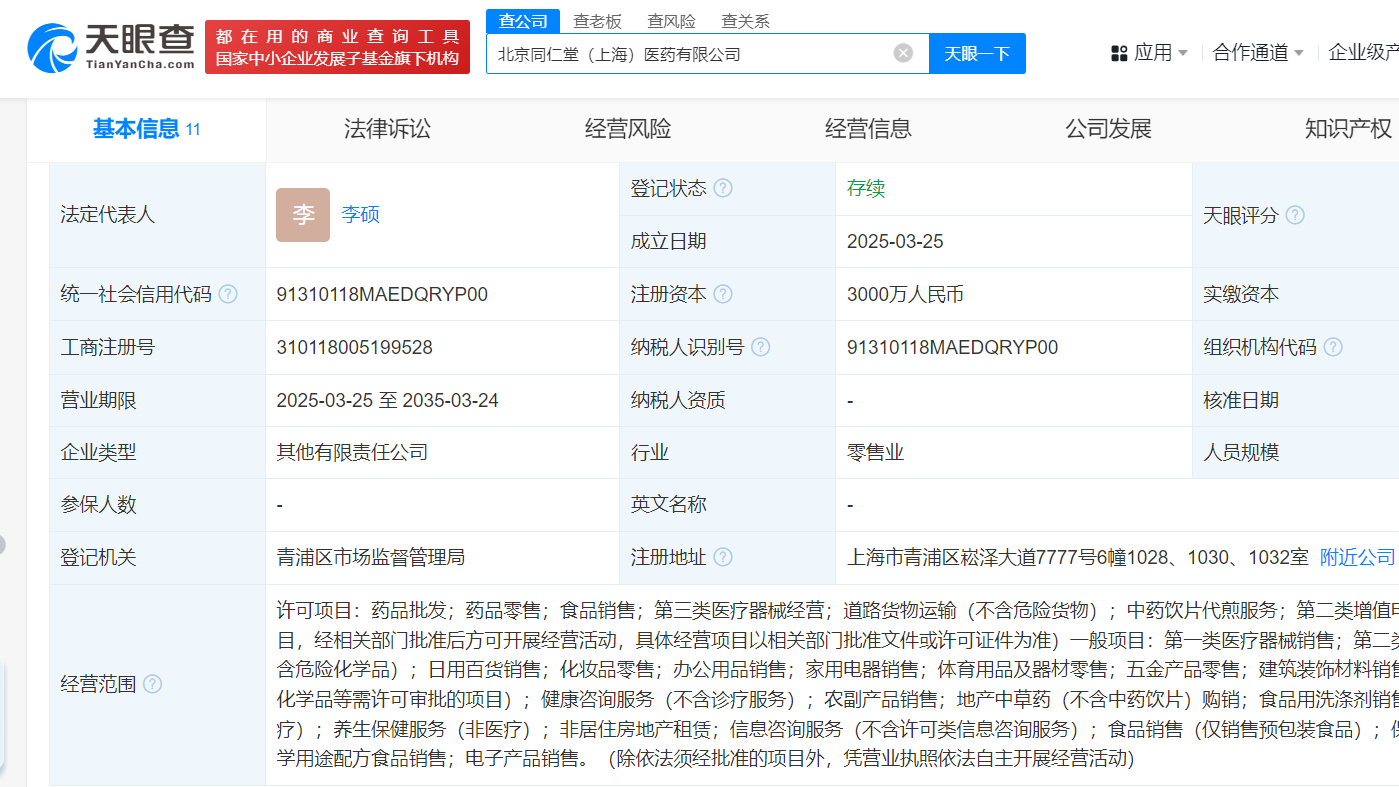Viewport: 1399px width, 787px height.
Task: Click the 参保人数 label
Action: (99, 504)
